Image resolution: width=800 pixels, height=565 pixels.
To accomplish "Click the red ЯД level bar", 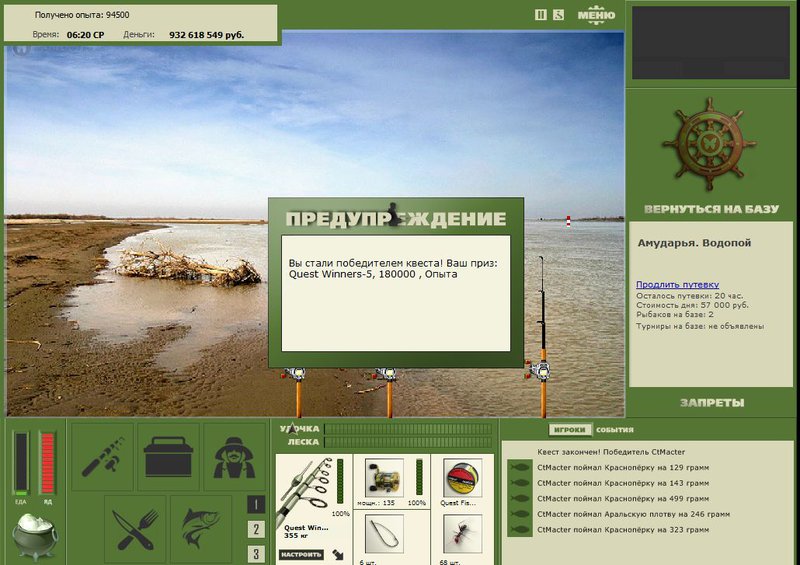I will [47, 463].
